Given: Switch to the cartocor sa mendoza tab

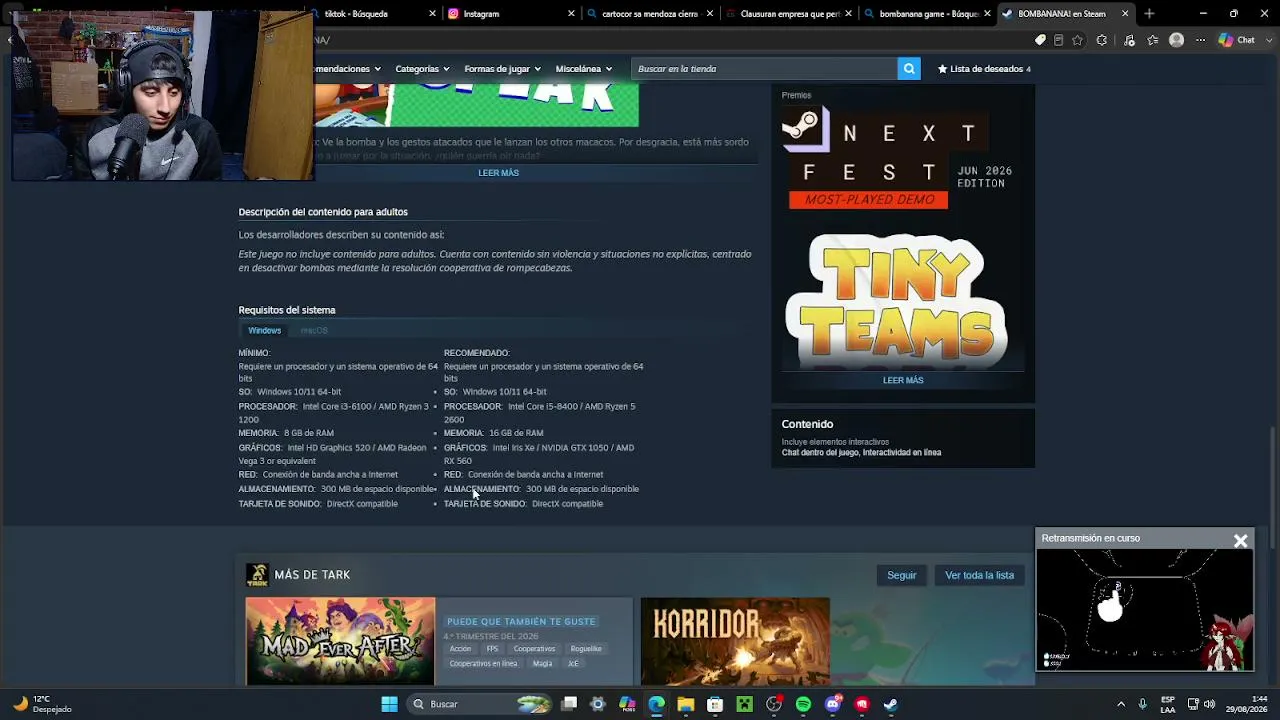Looking at the screenshot, I should tap(650, 14).
